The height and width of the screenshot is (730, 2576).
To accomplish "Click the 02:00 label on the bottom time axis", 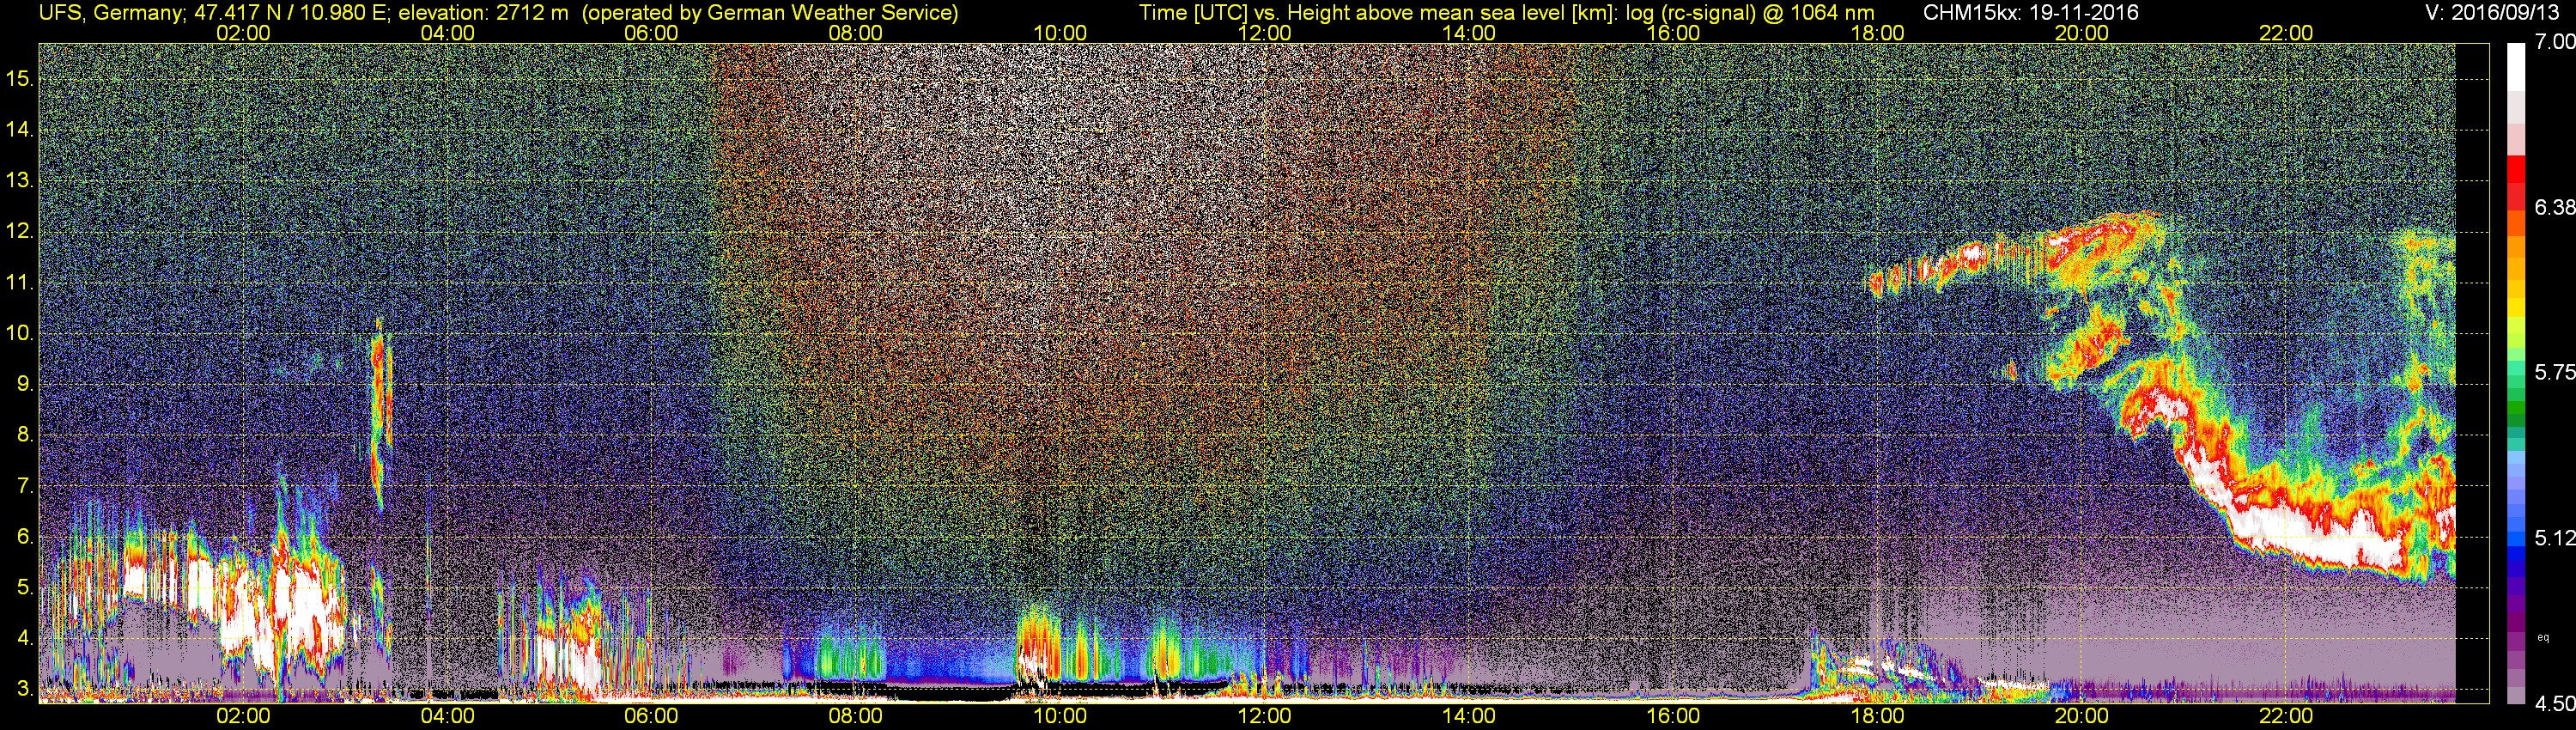I will (243, 716).
